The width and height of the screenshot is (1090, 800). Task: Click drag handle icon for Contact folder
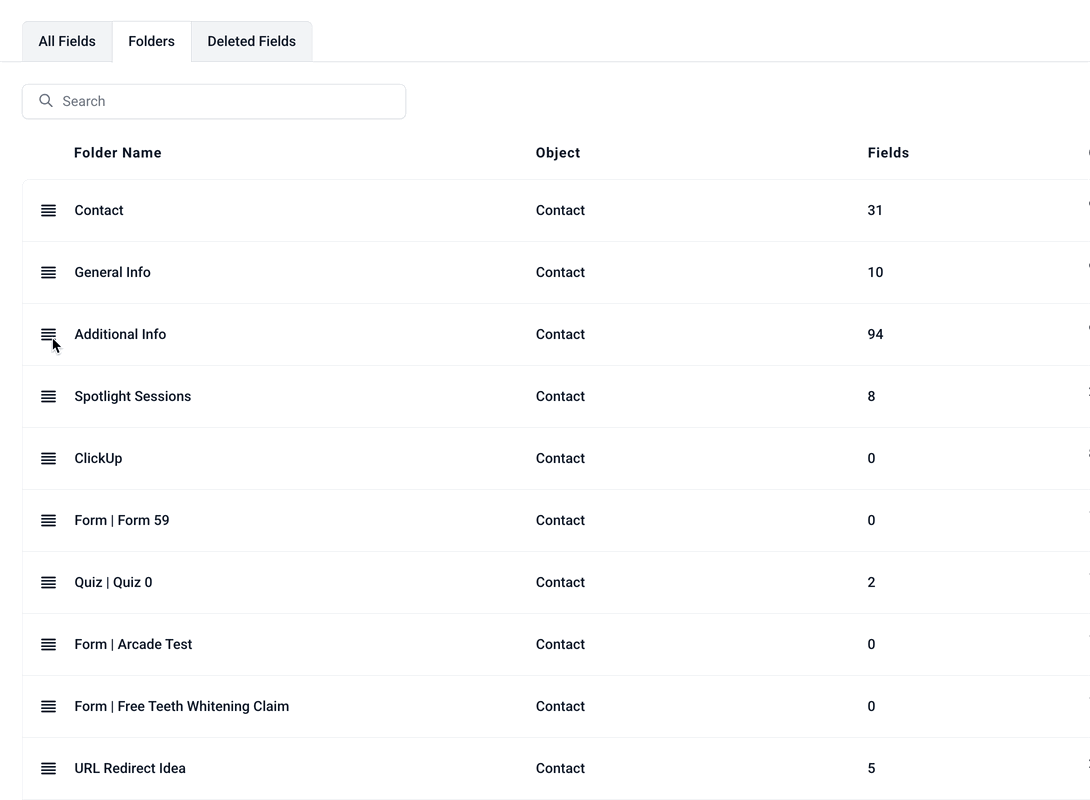coord(48,210)
